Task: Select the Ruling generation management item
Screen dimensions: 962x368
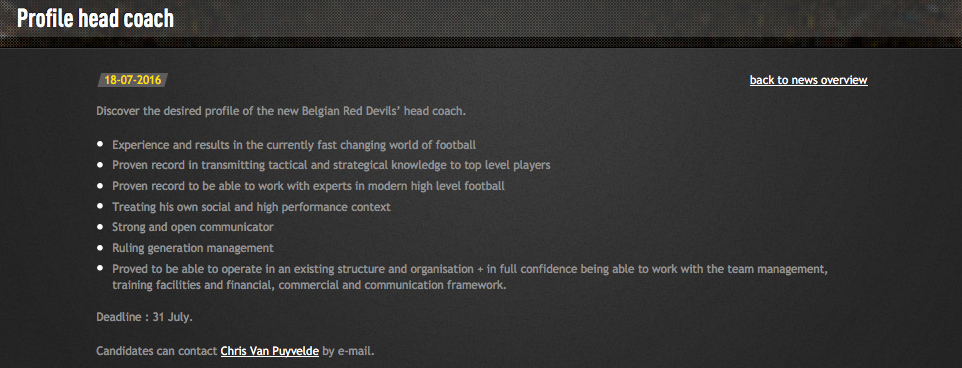Action: click(193, 248)
